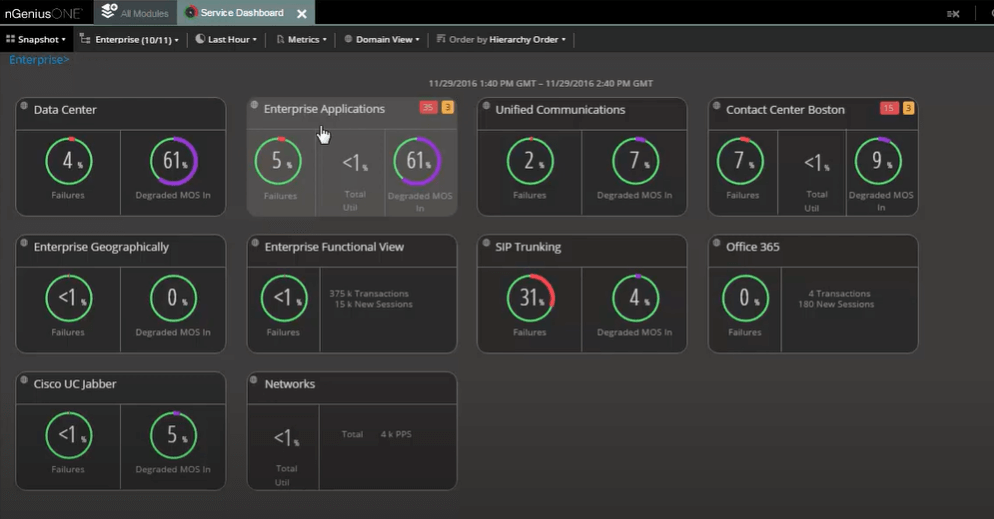The image size is (994, 519).
Task: Click Enterprise Functional View <1% Failures gauge
Action: click(x=284, y=298)
